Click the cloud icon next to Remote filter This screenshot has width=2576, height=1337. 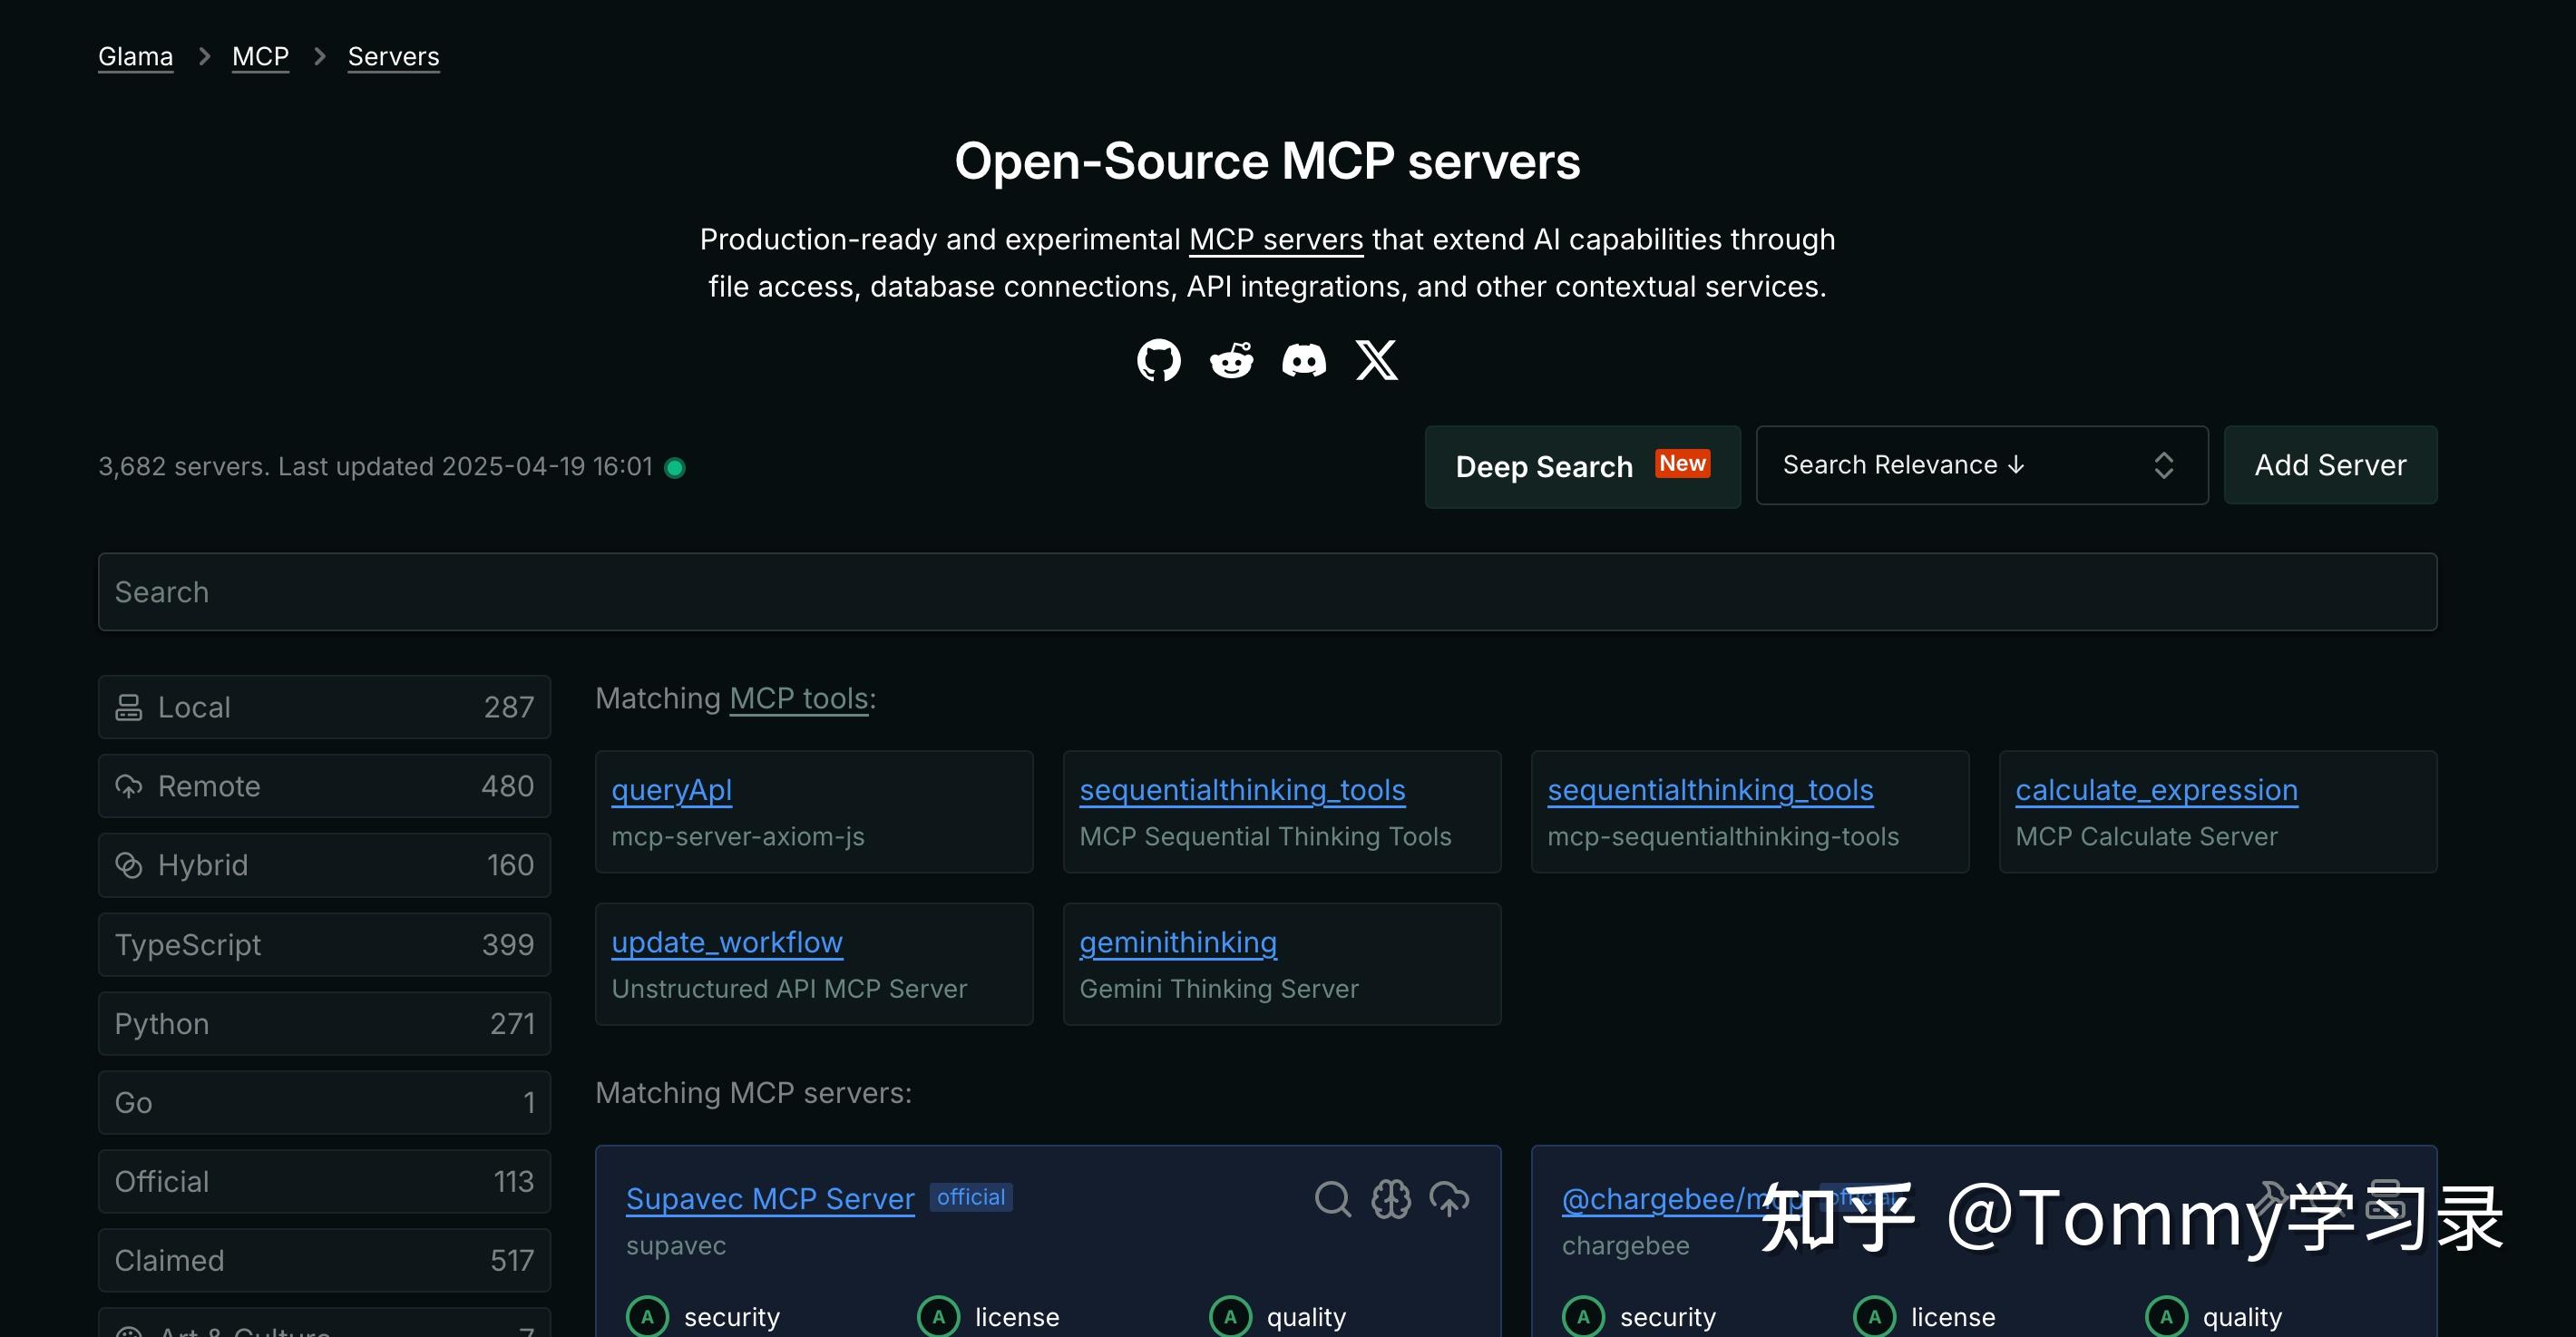point(129,786)
